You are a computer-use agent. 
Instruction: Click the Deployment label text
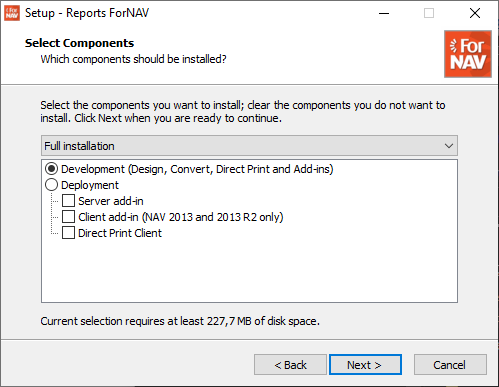[x=90, y=185]
